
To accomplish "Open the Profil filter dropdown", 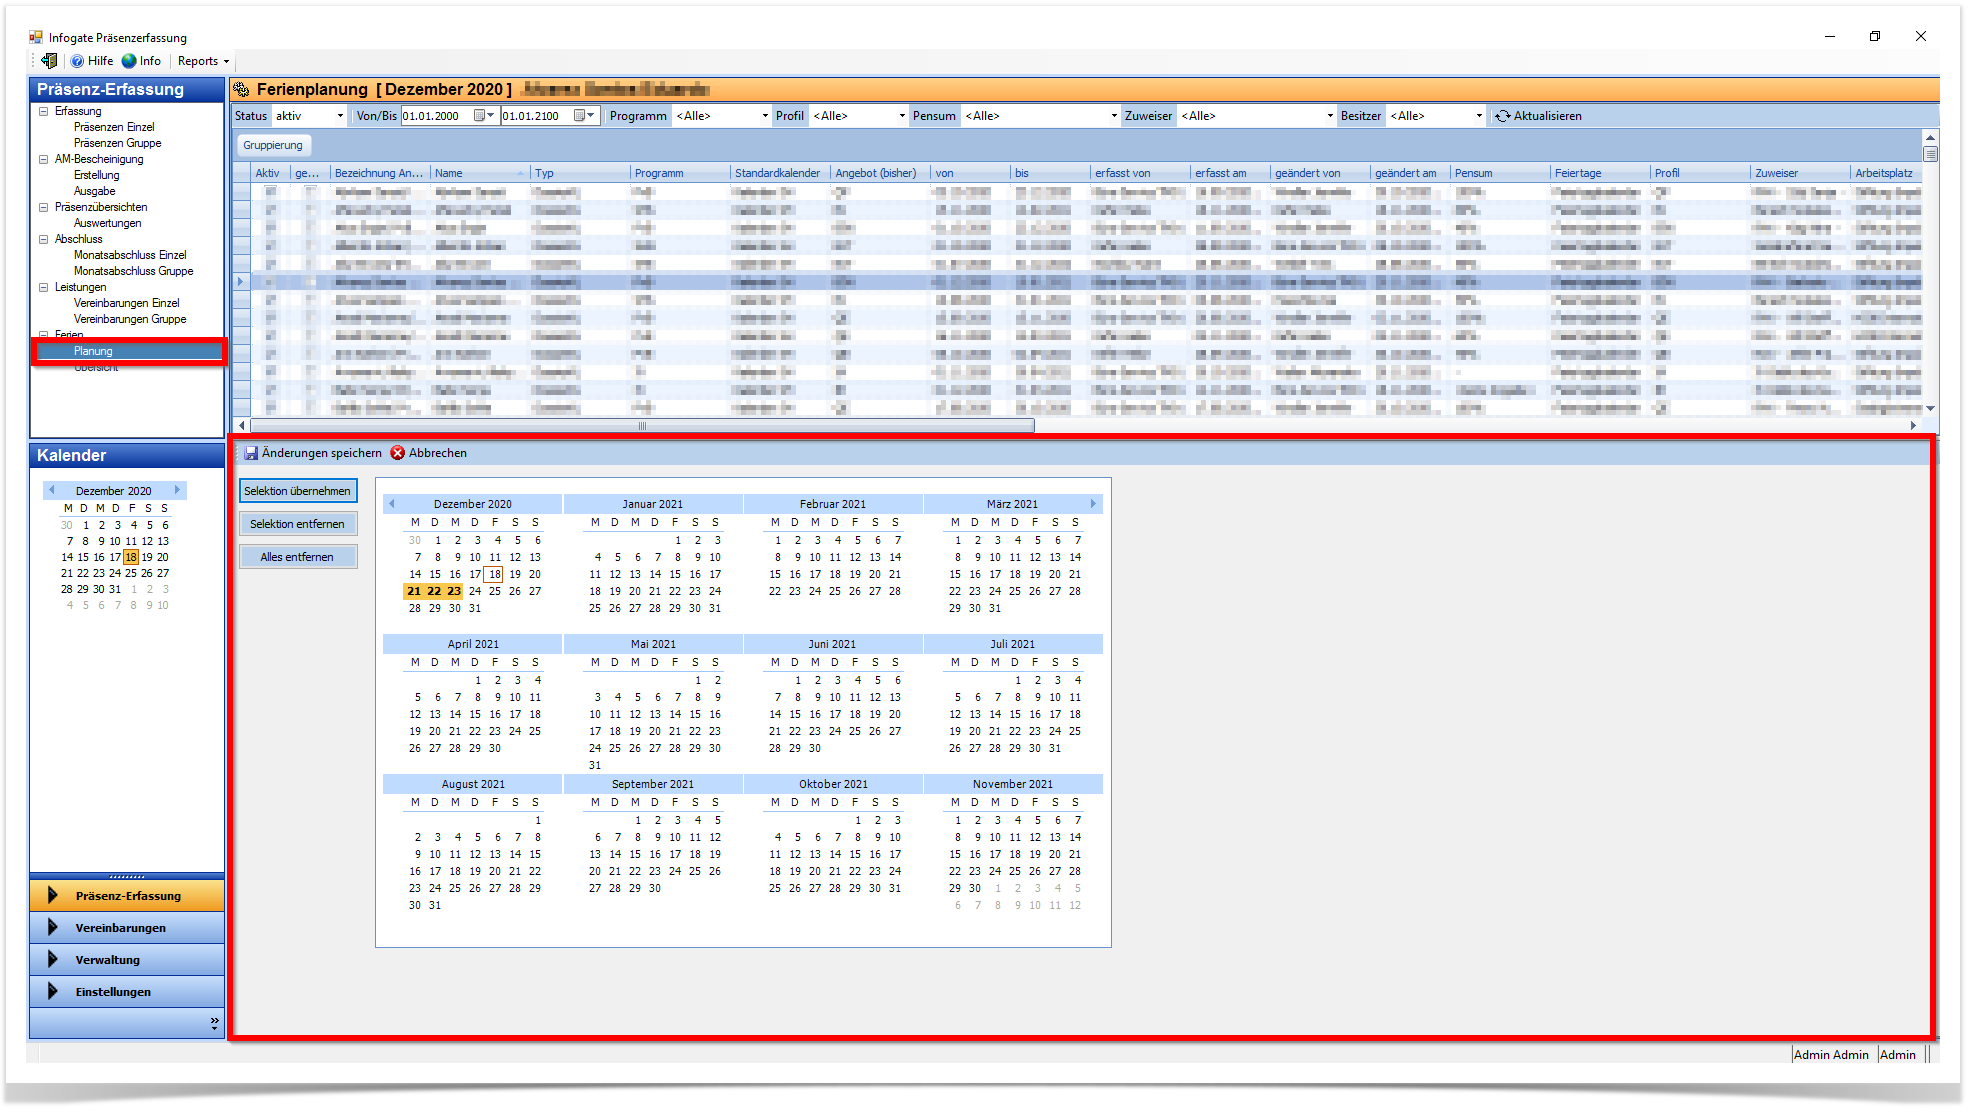I will tap(902, 116).
